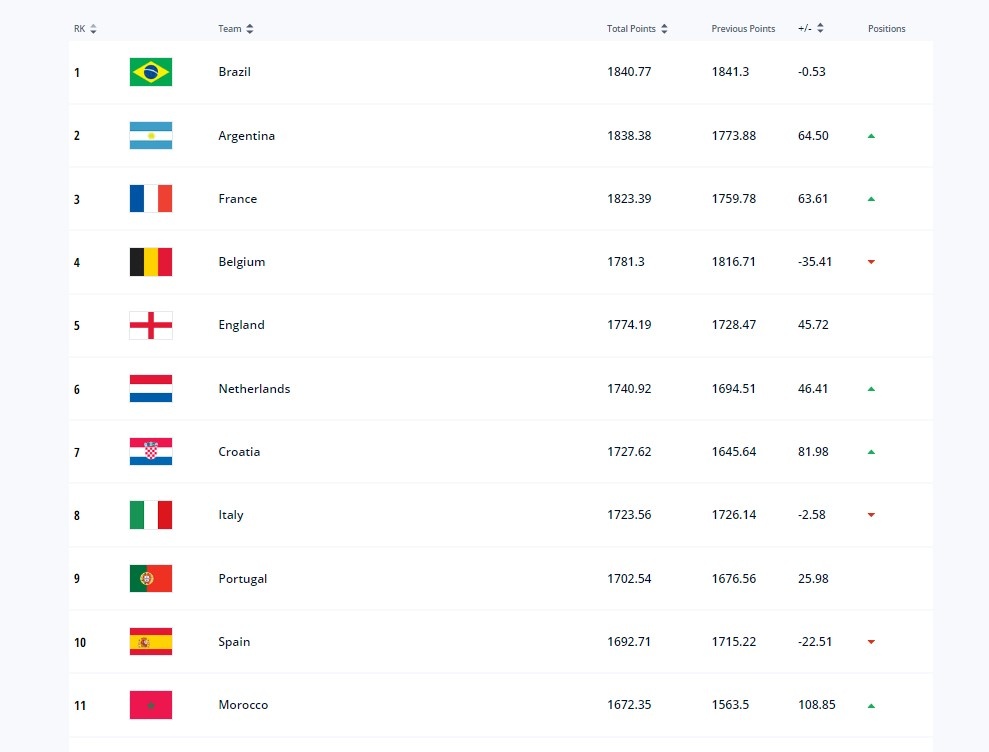Click the Positions column header
Screen dimensions: 989x752
(x=886, y=29)
